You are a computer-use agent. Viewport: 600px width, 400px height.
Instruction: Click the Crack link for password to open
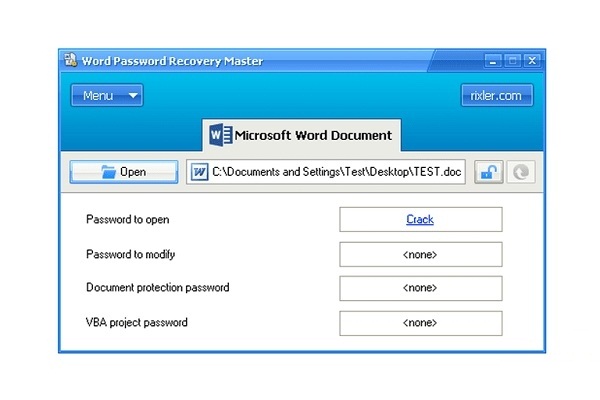pyautogui.click(x=420, y=219)
